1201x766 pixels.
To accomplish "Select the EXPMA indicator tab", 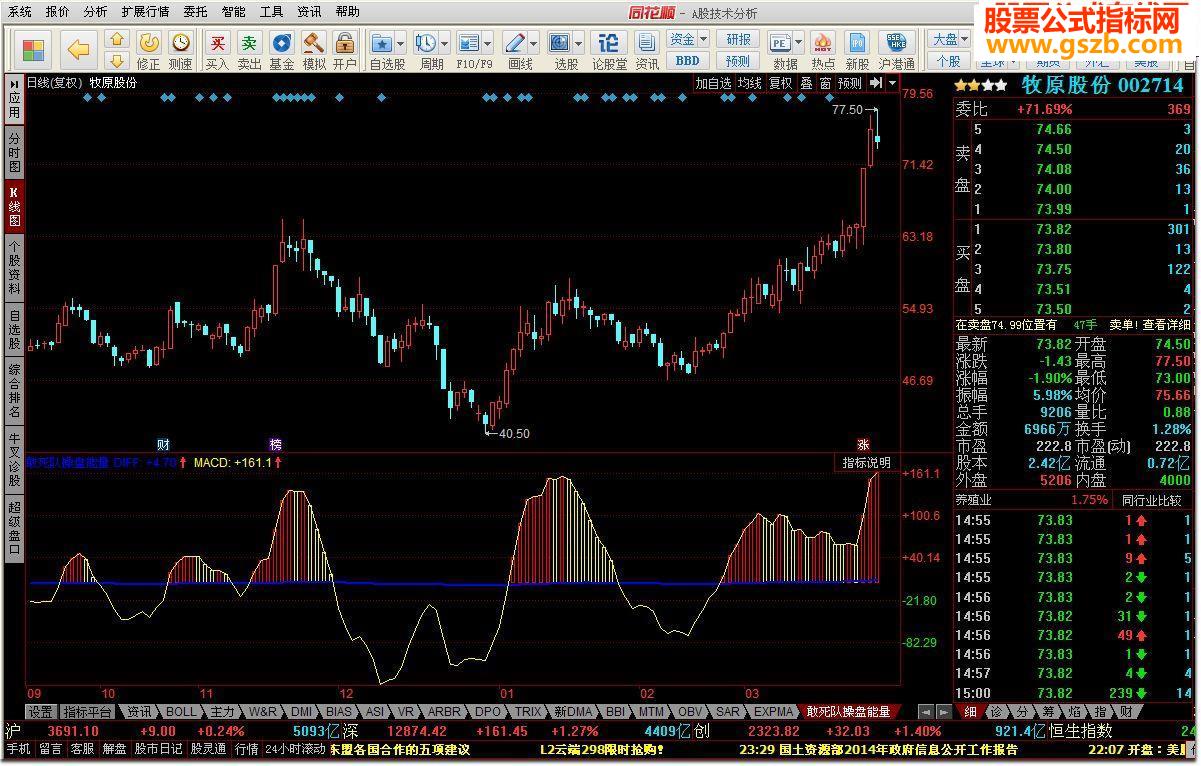I will (773, 711).
